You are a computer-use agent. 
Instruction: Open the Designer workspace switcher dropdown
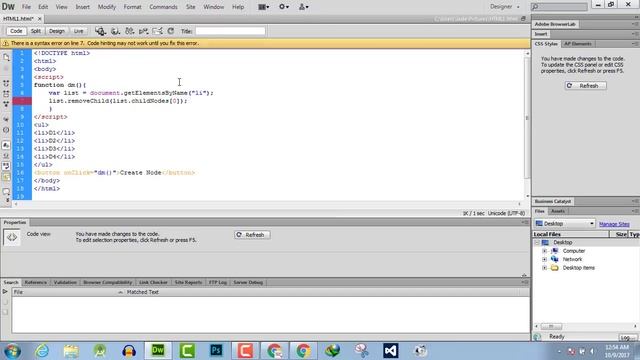pyautogui.click(x=505, y=7)
